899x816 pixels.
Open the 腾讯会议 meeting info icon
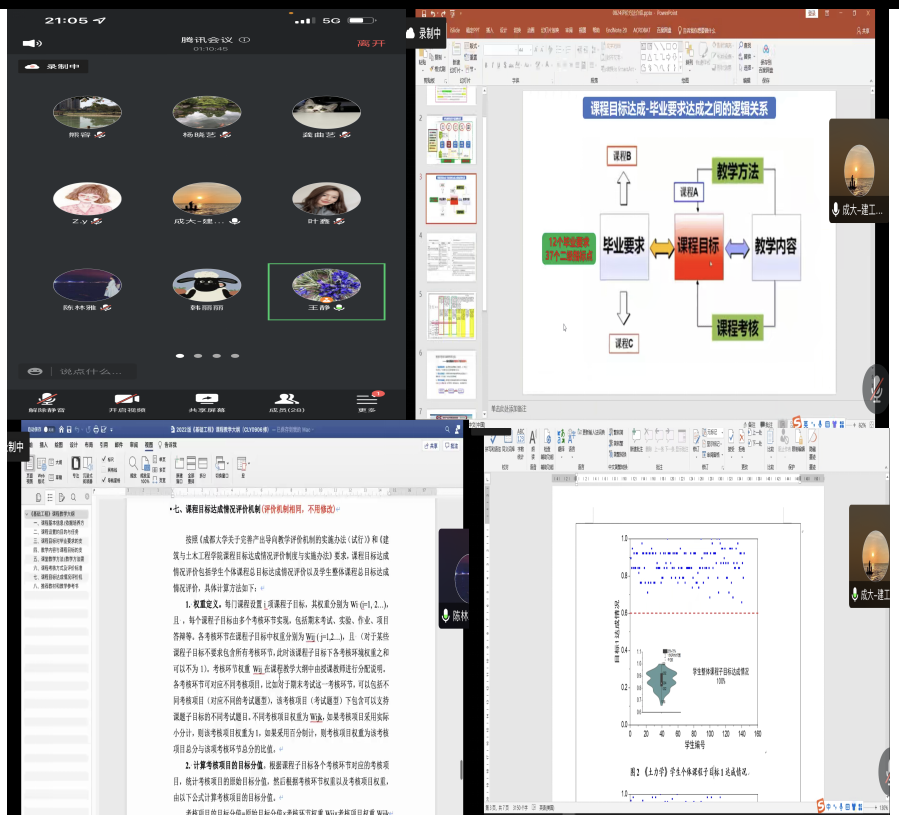[x=245, y=40]
